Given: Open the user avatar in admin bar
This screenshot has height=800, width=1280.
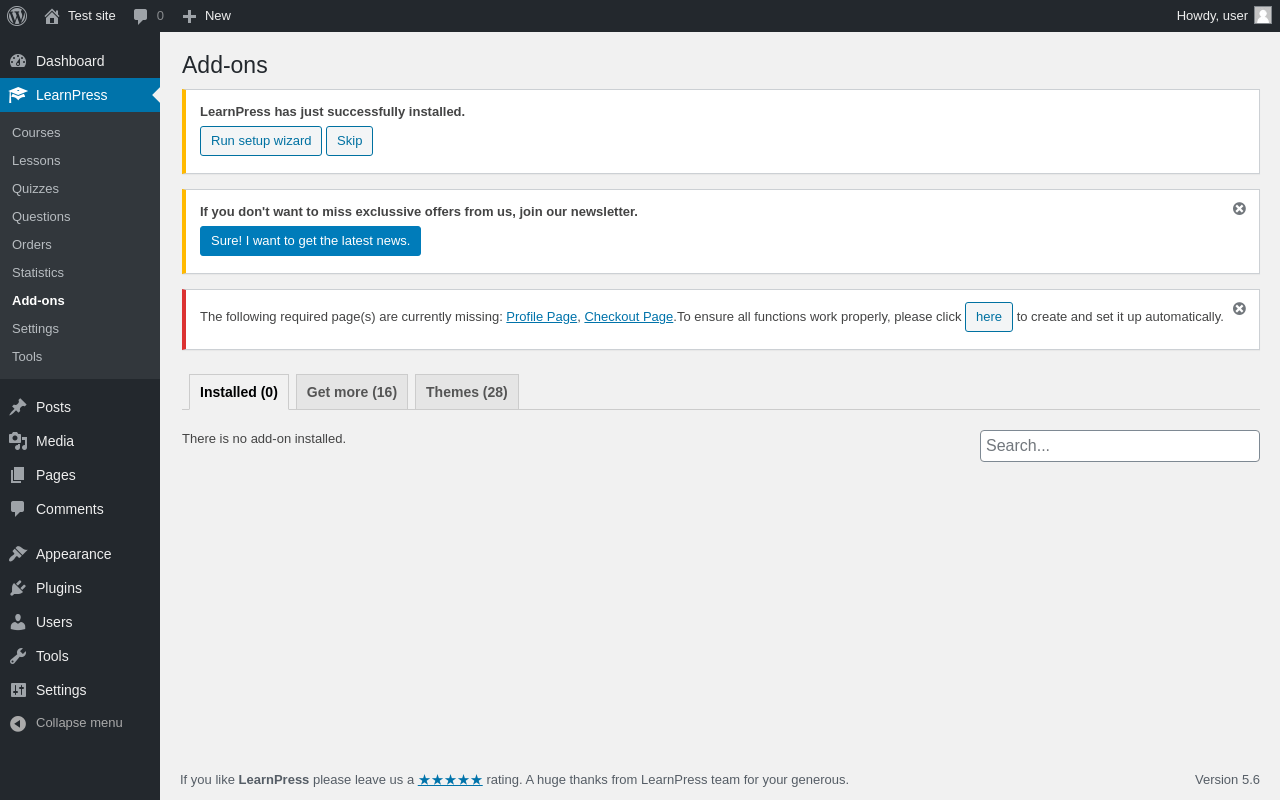Looking at the screenshot, I should tap(1263, 15).
